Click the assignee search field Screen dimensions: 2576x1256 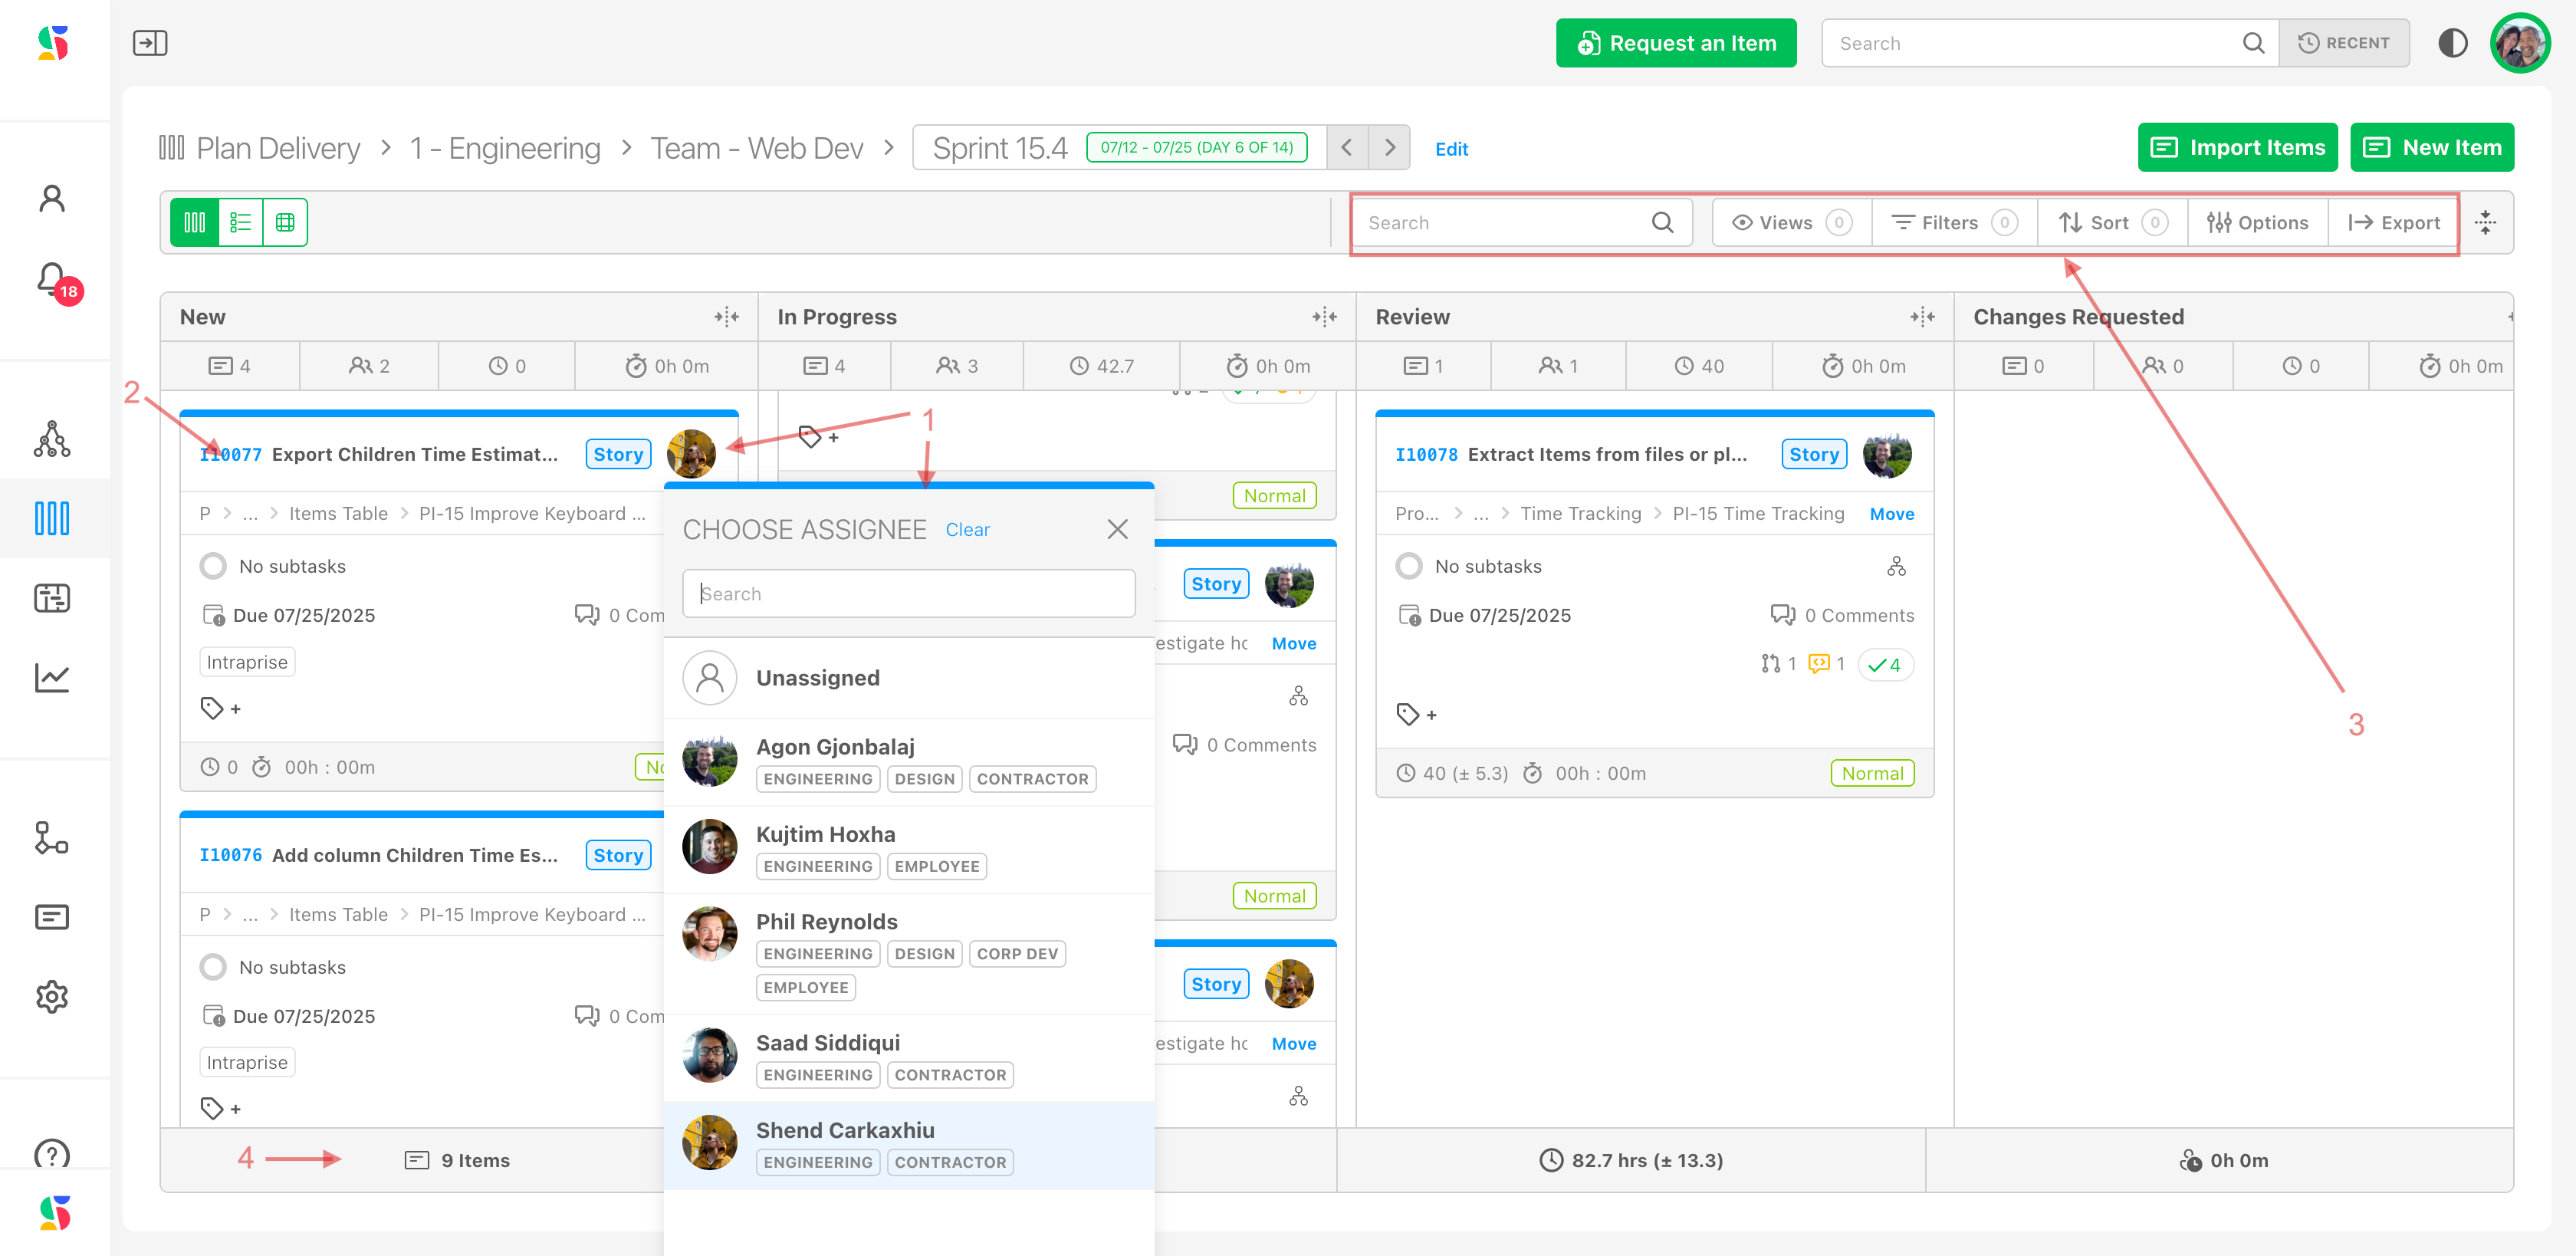click(908, 593)
